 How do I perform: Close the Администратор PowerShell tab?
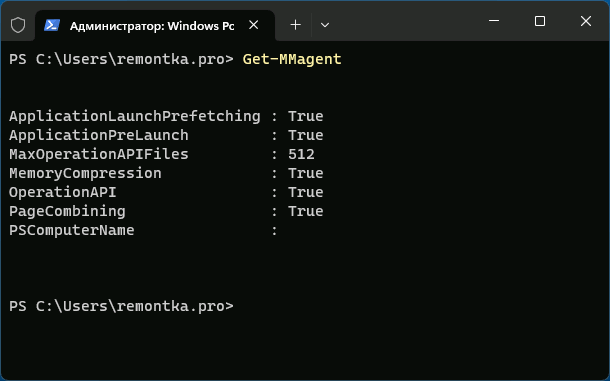click(x=254, y=25)
